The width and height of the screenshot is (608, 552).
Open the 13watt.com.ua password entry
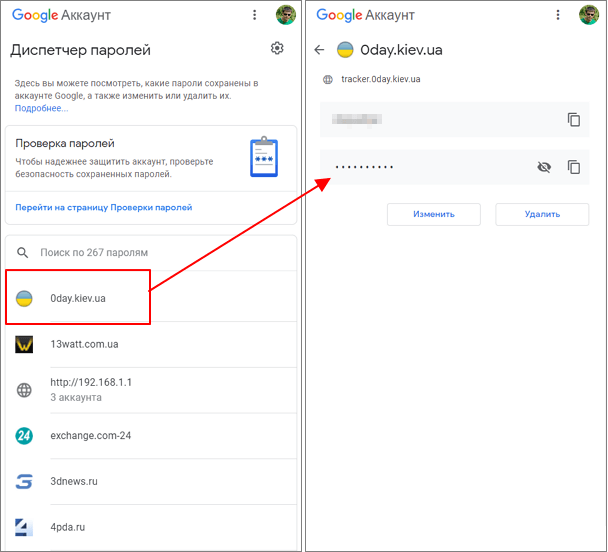point(151,344)
